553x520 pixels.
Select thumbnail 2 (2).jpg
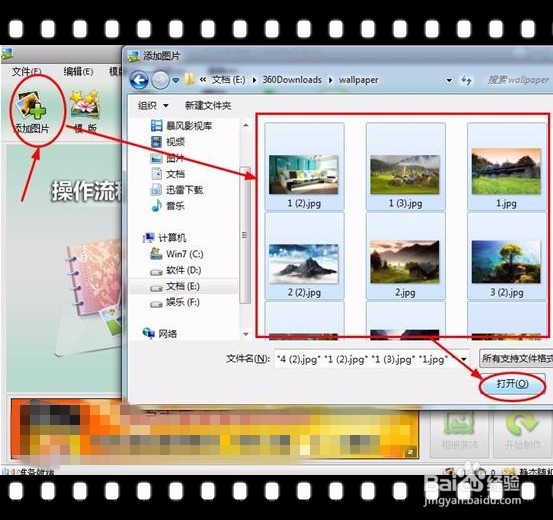tap(304, 256)
